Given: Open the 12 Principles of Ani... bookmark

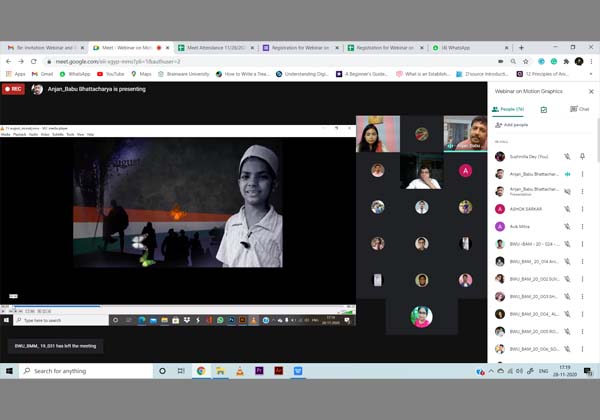Looking at the screenshot, I should (x=543, y=74).
